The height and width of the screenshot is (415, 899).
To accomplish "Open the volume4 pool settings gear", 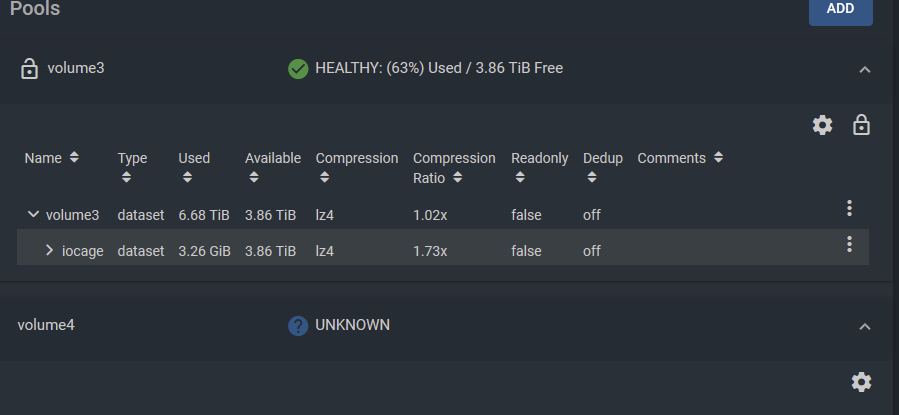I will pyautogui.click(x=861, y=382).
